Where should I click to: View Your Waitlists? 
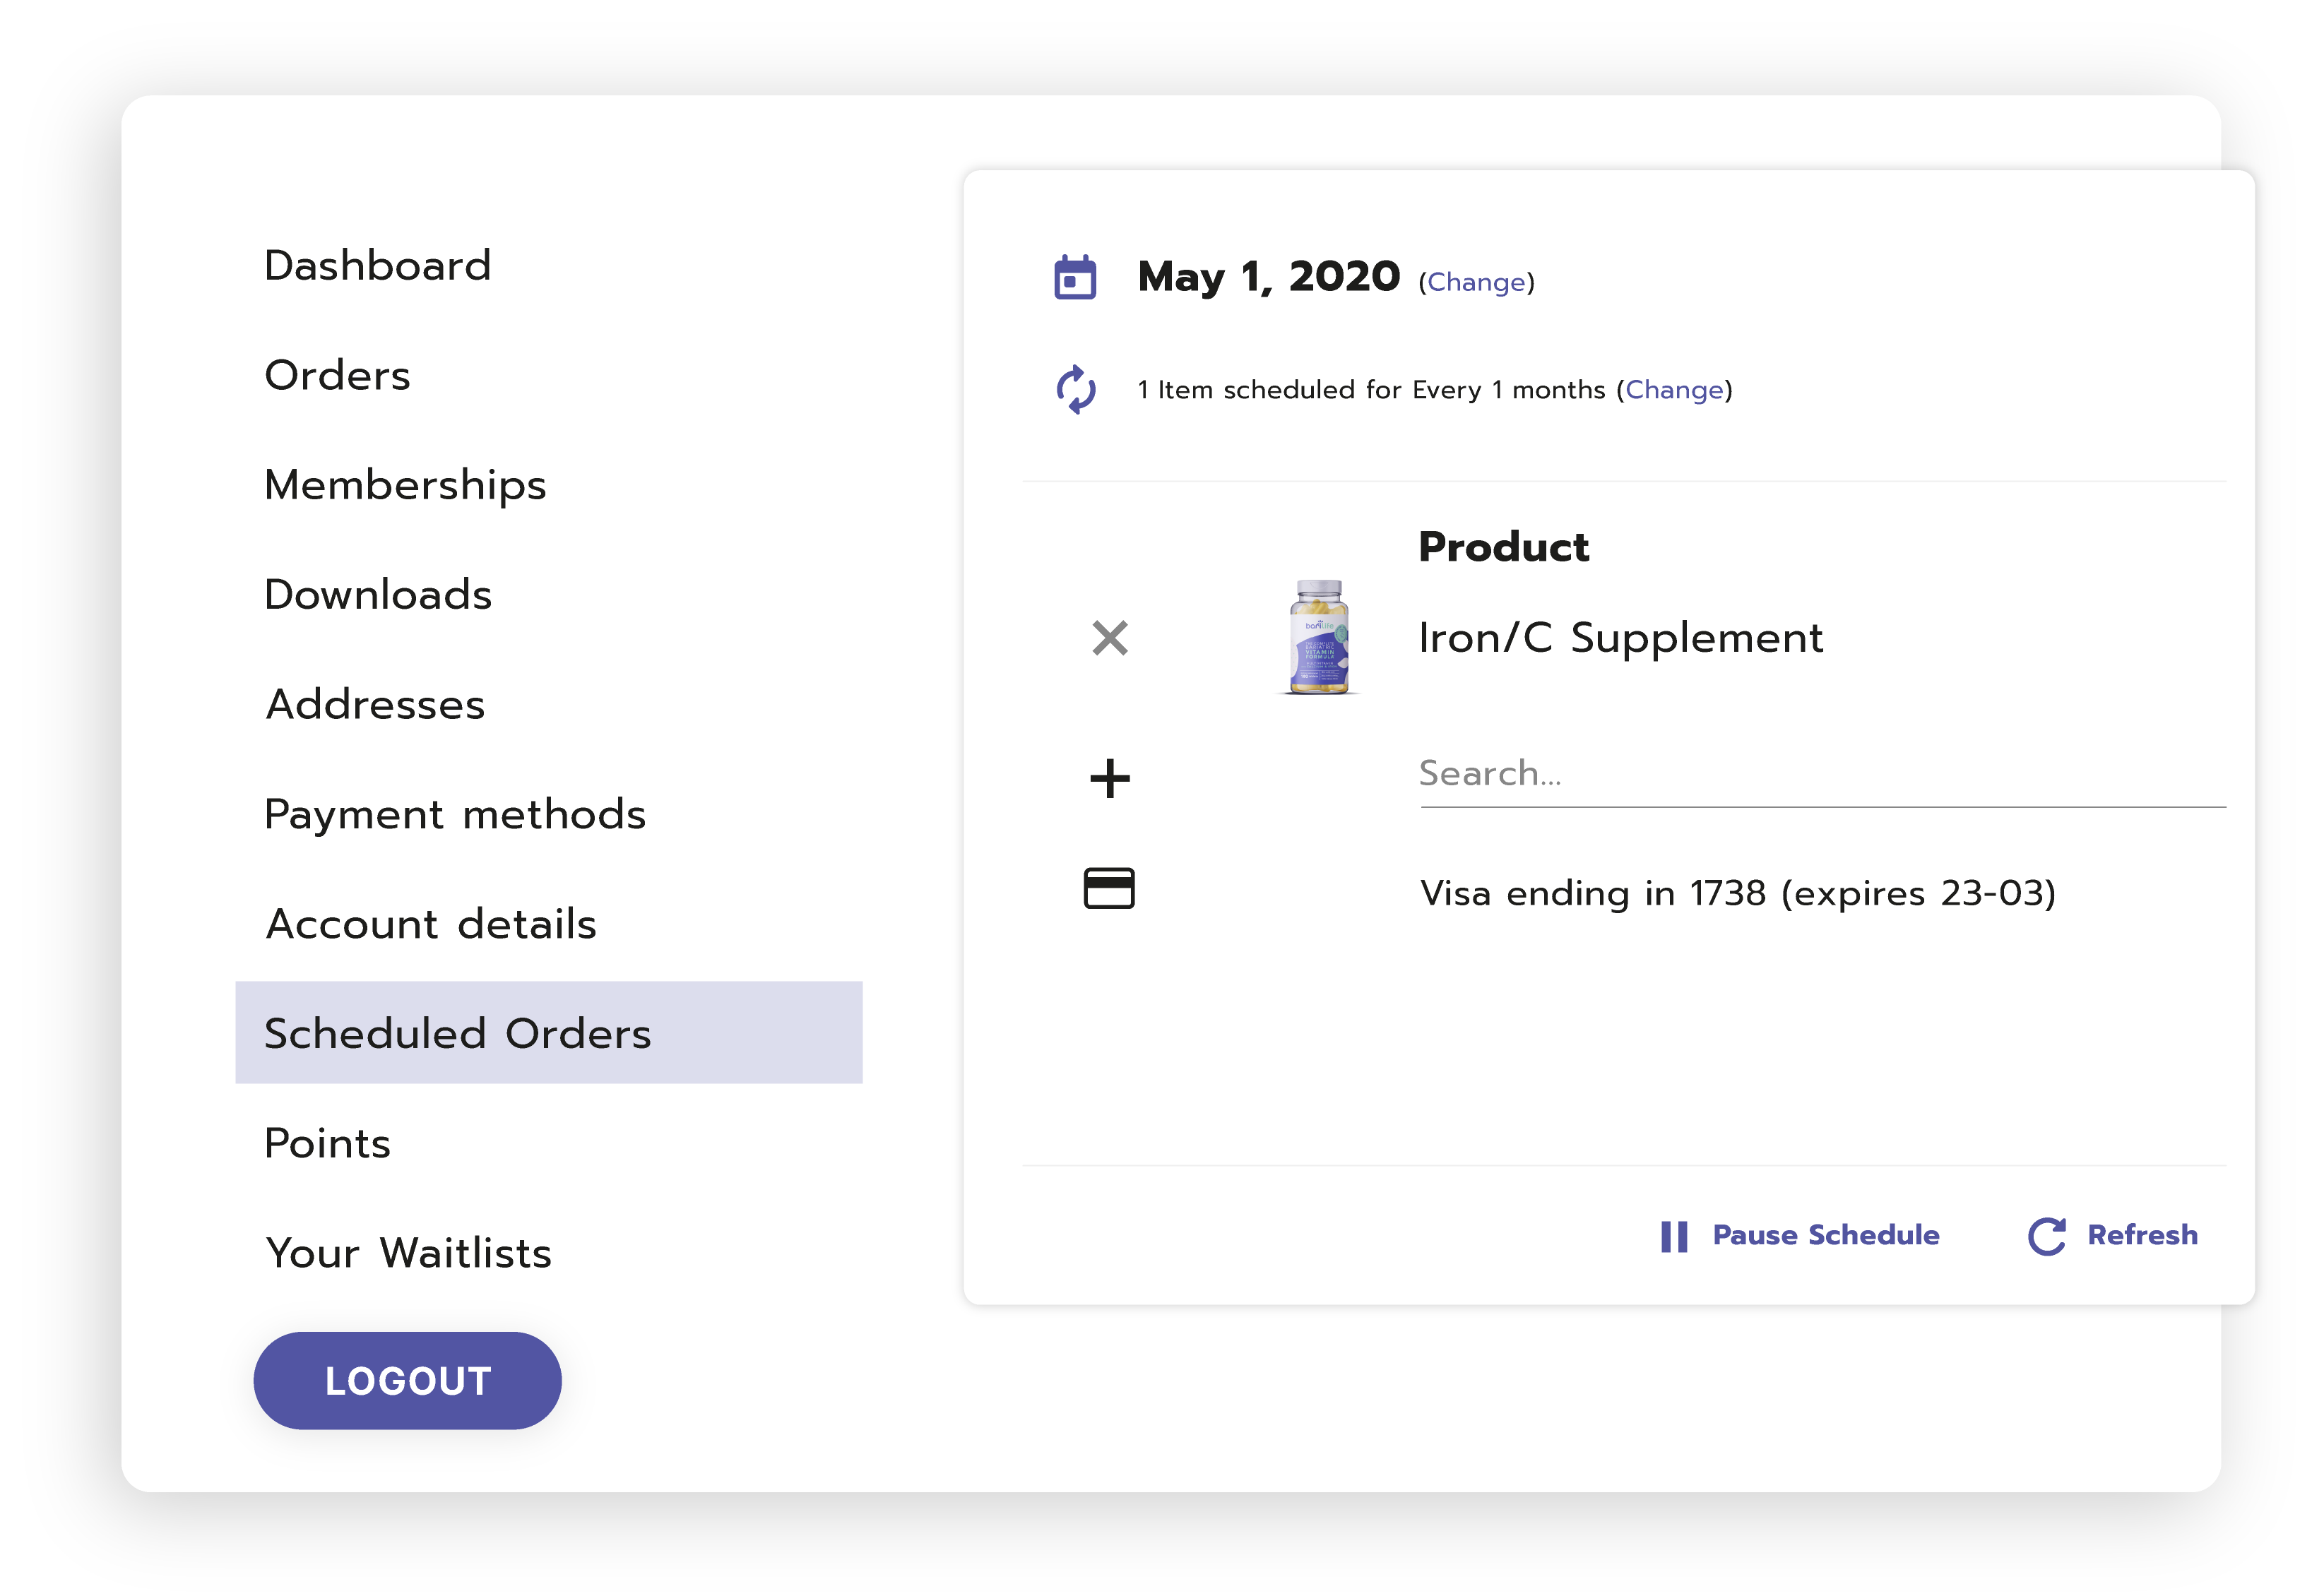(x=408, y=1254)
